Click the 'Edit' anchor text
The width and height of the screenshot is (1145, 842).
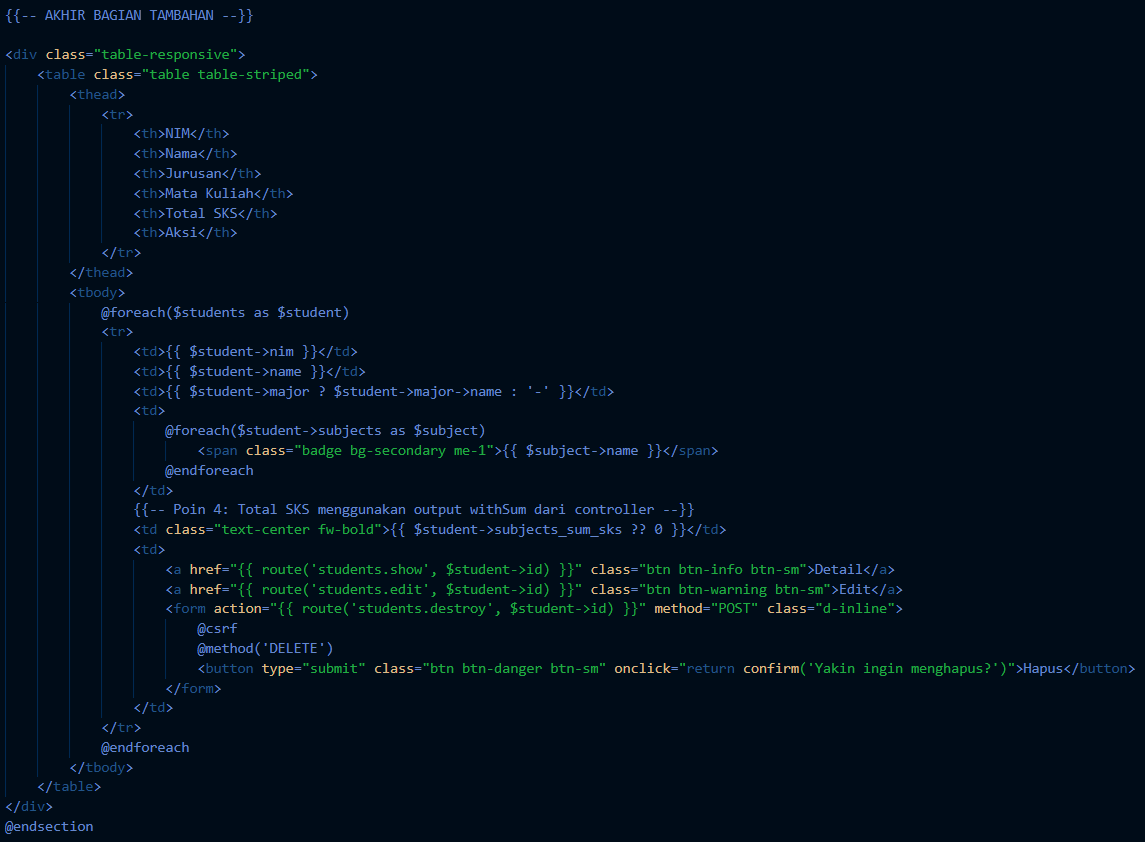pyautogui.click(x=855, y=589)
